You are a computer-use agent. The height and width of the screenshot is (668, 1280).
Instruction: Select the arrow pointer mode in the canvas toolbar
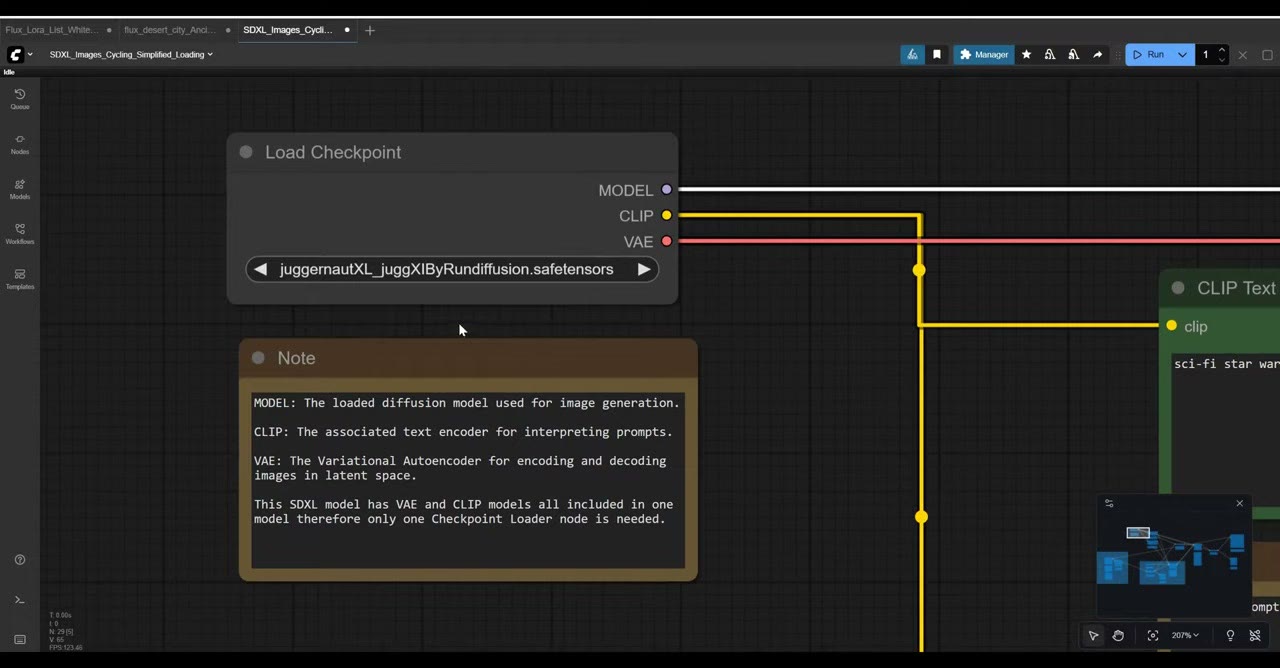1093,636
